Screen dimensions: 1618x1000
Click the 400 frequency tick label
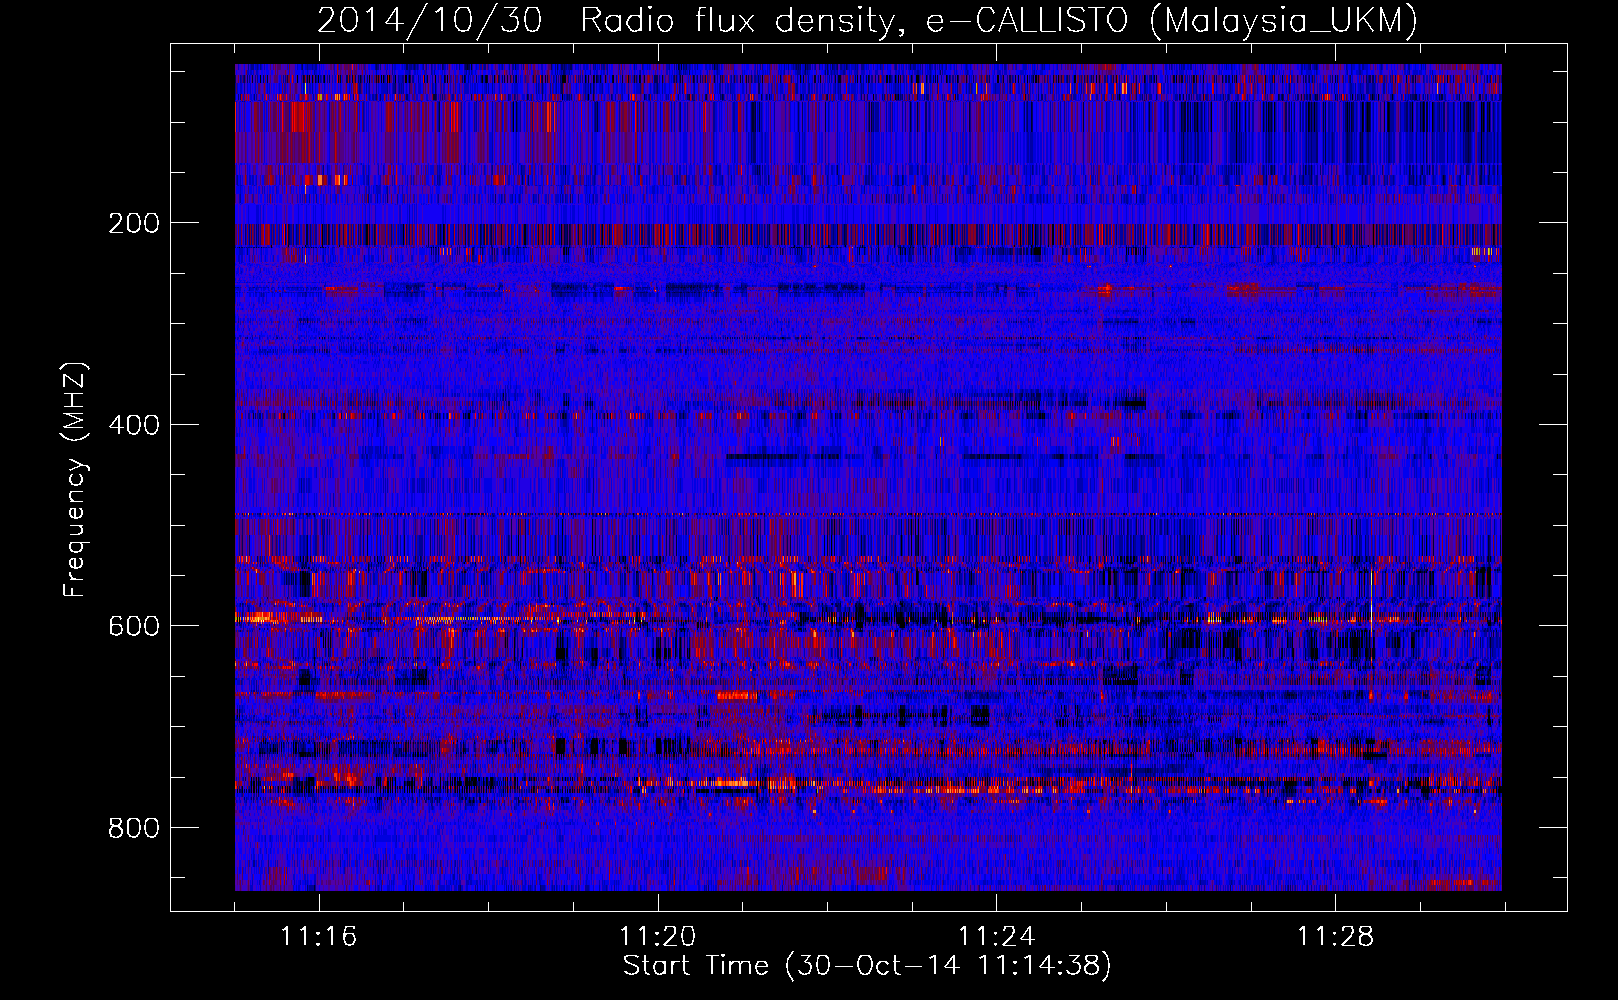[133, 425]
